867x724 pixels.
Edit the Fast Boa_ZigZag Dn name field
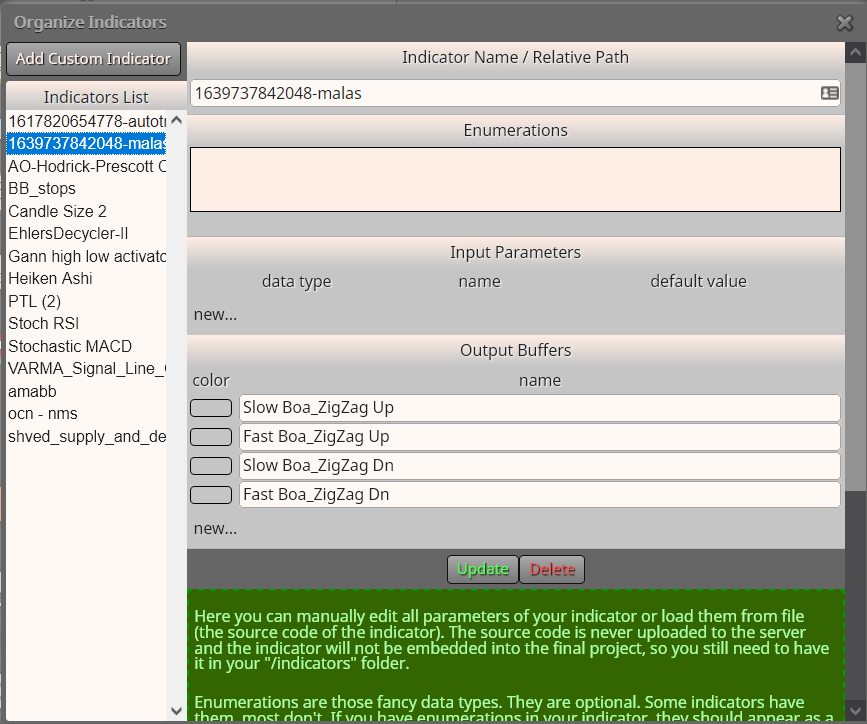[540, 494]
